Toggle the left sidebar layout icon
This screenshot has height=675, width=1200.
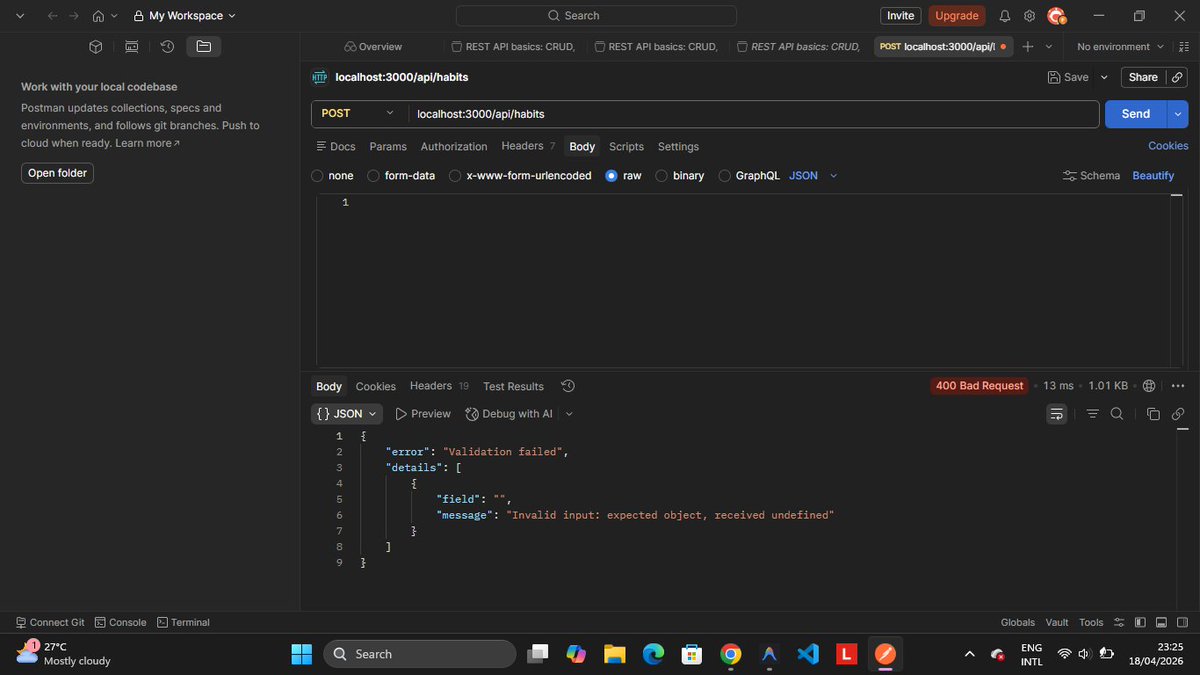click(x=1141, y=622)
